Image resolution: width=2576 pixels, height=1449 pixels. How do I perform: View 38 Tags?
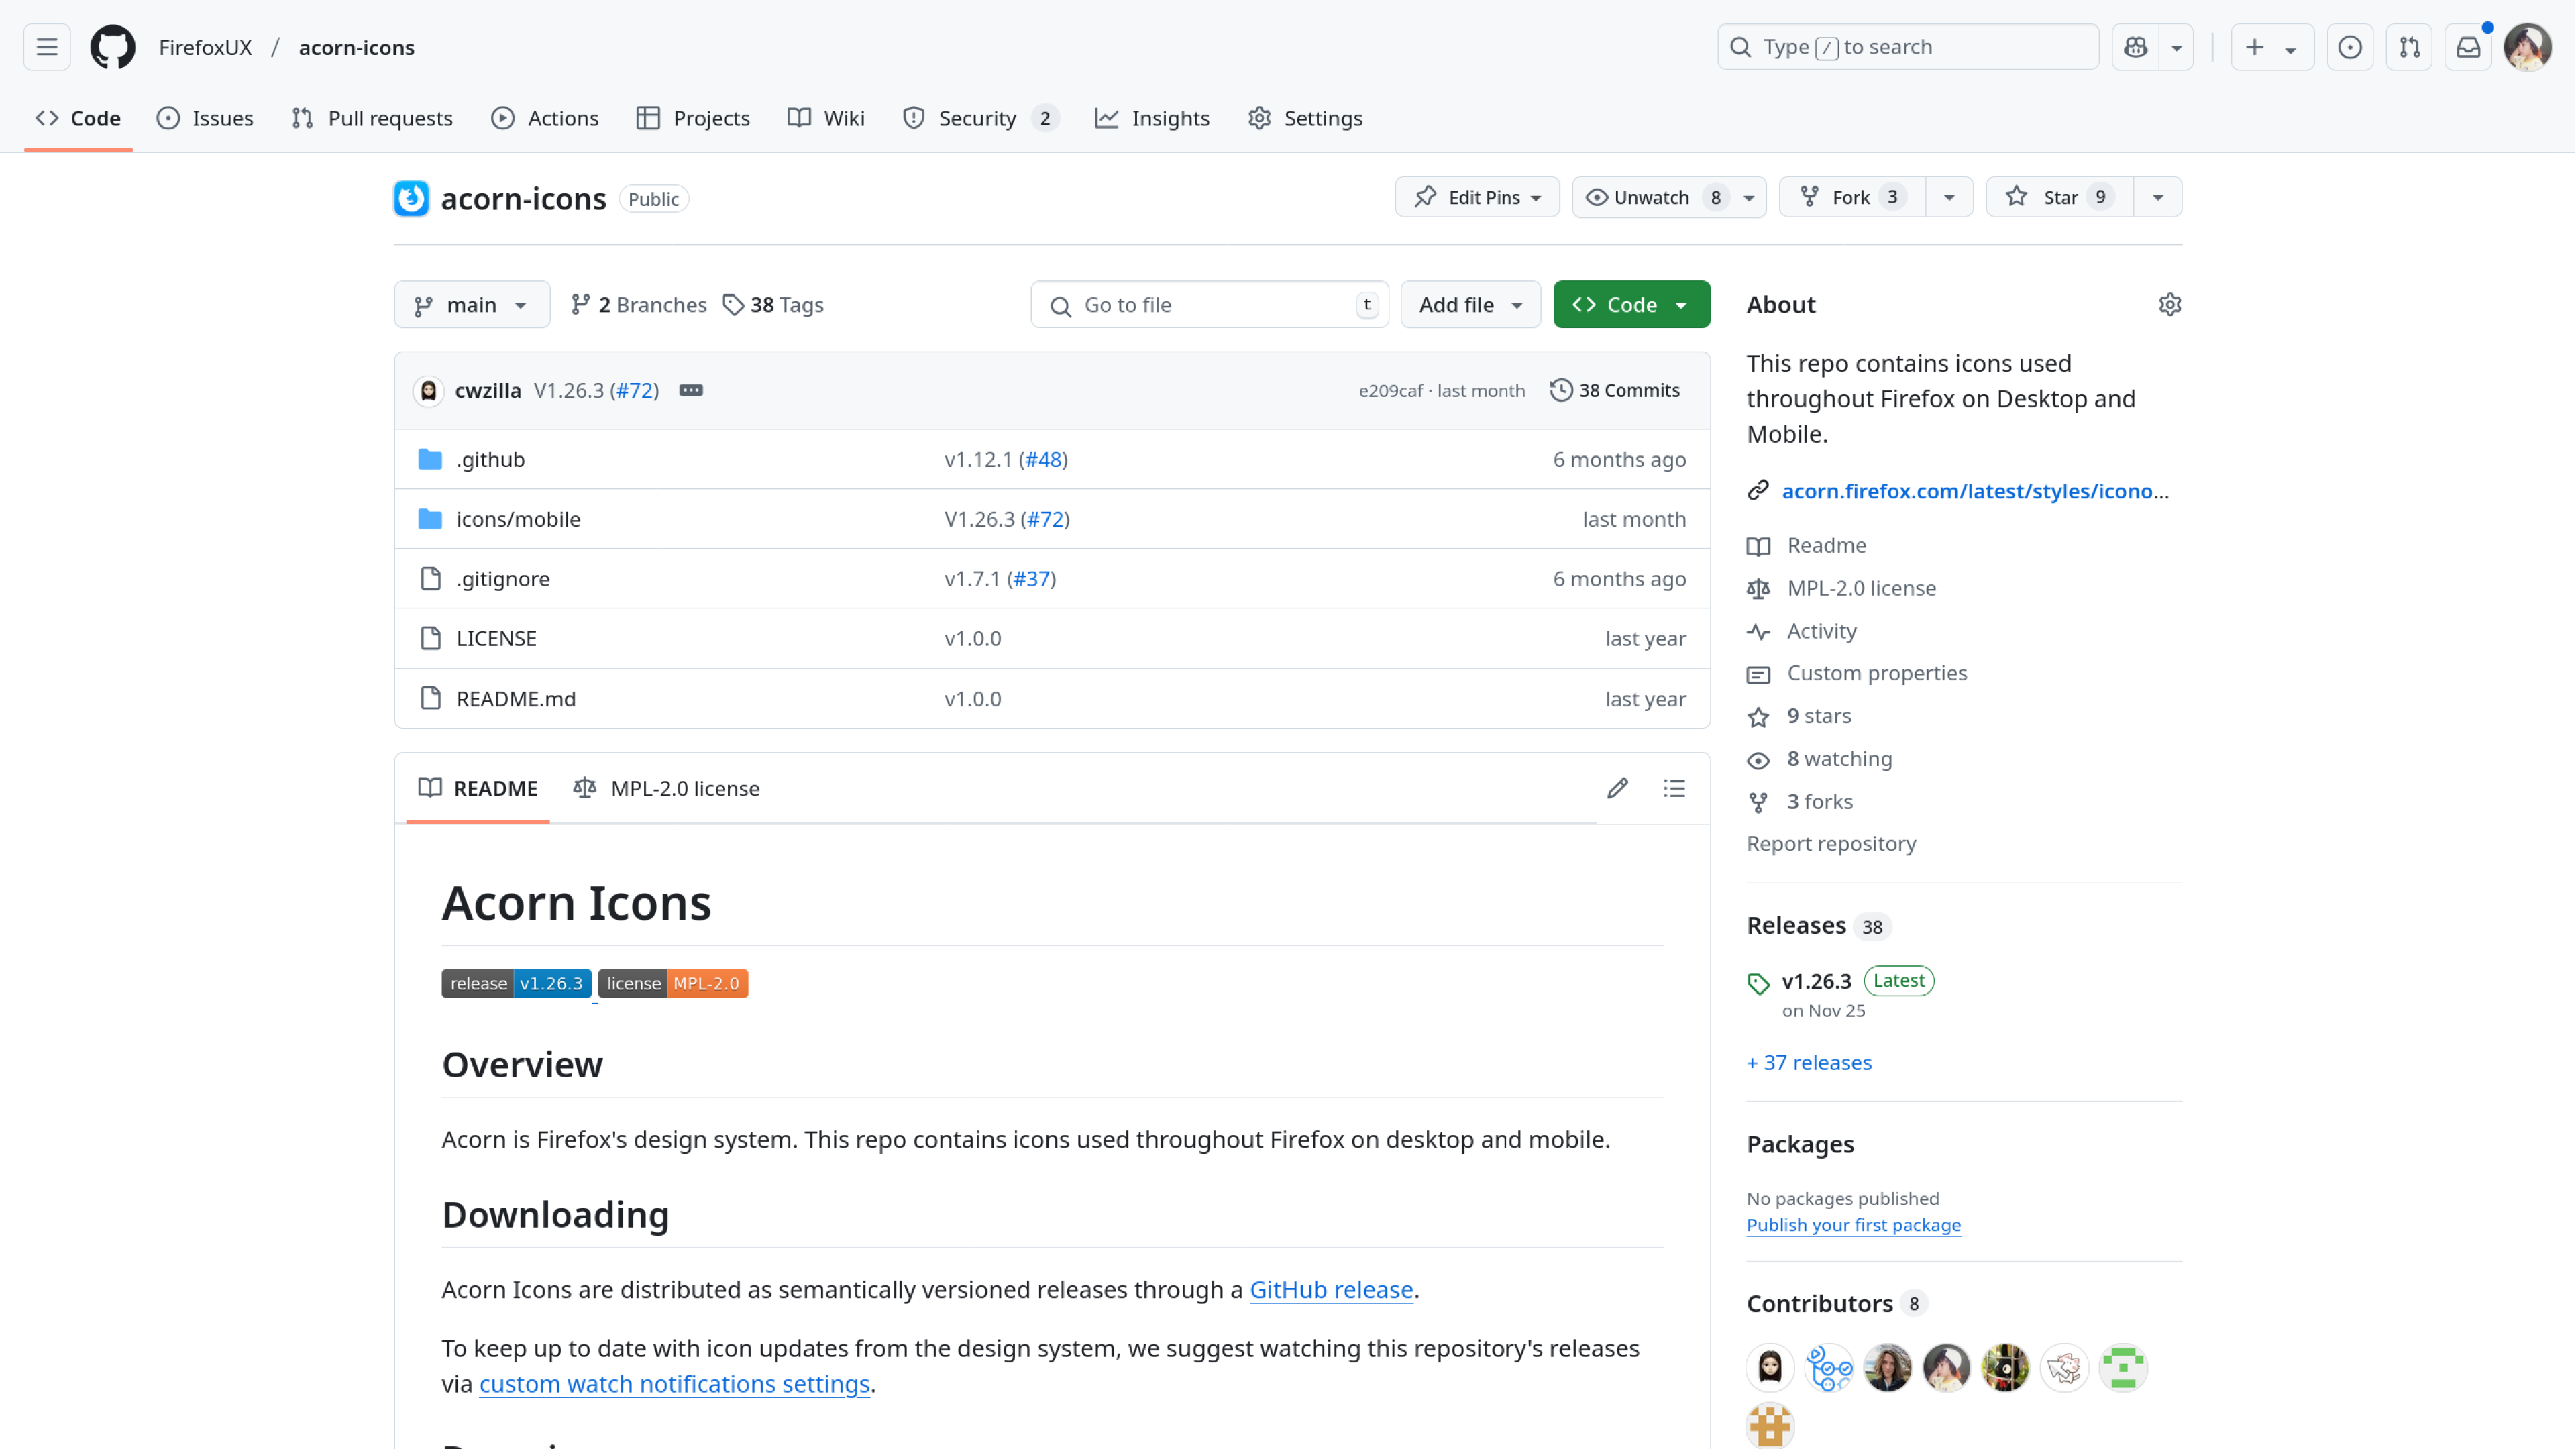(x=773, y=305)
